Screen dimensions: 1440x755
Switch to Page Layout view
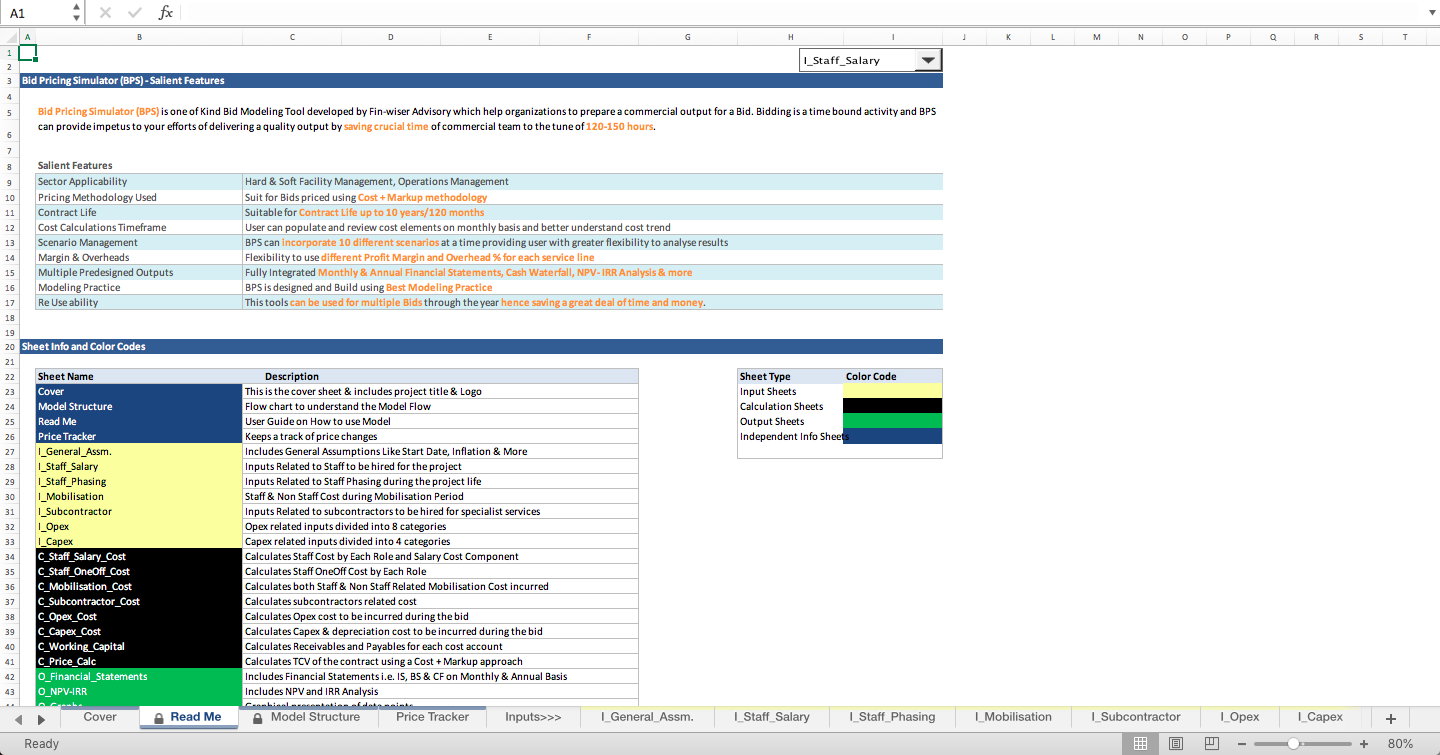tap(1176, 744)
